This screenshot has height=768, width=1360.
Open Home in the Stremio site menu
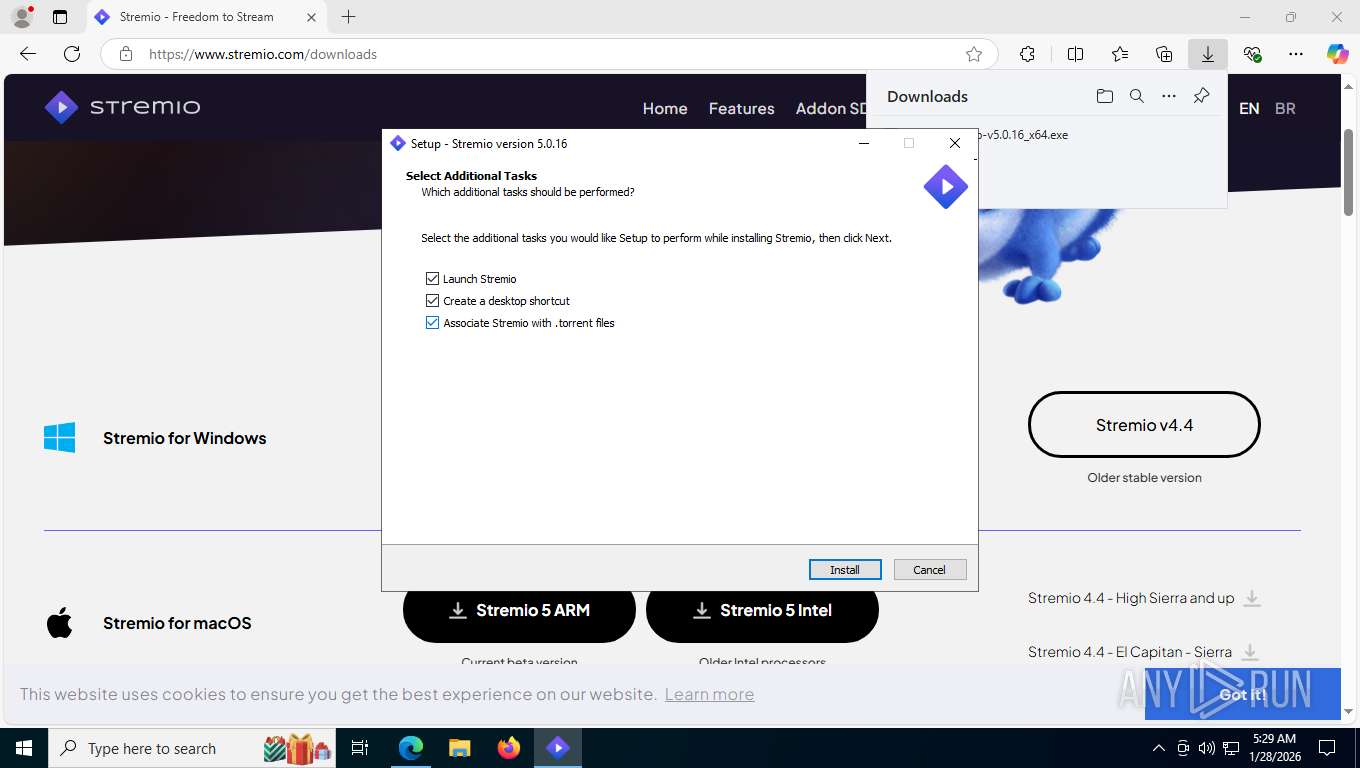pyautogui.click(x=665, y=108)
